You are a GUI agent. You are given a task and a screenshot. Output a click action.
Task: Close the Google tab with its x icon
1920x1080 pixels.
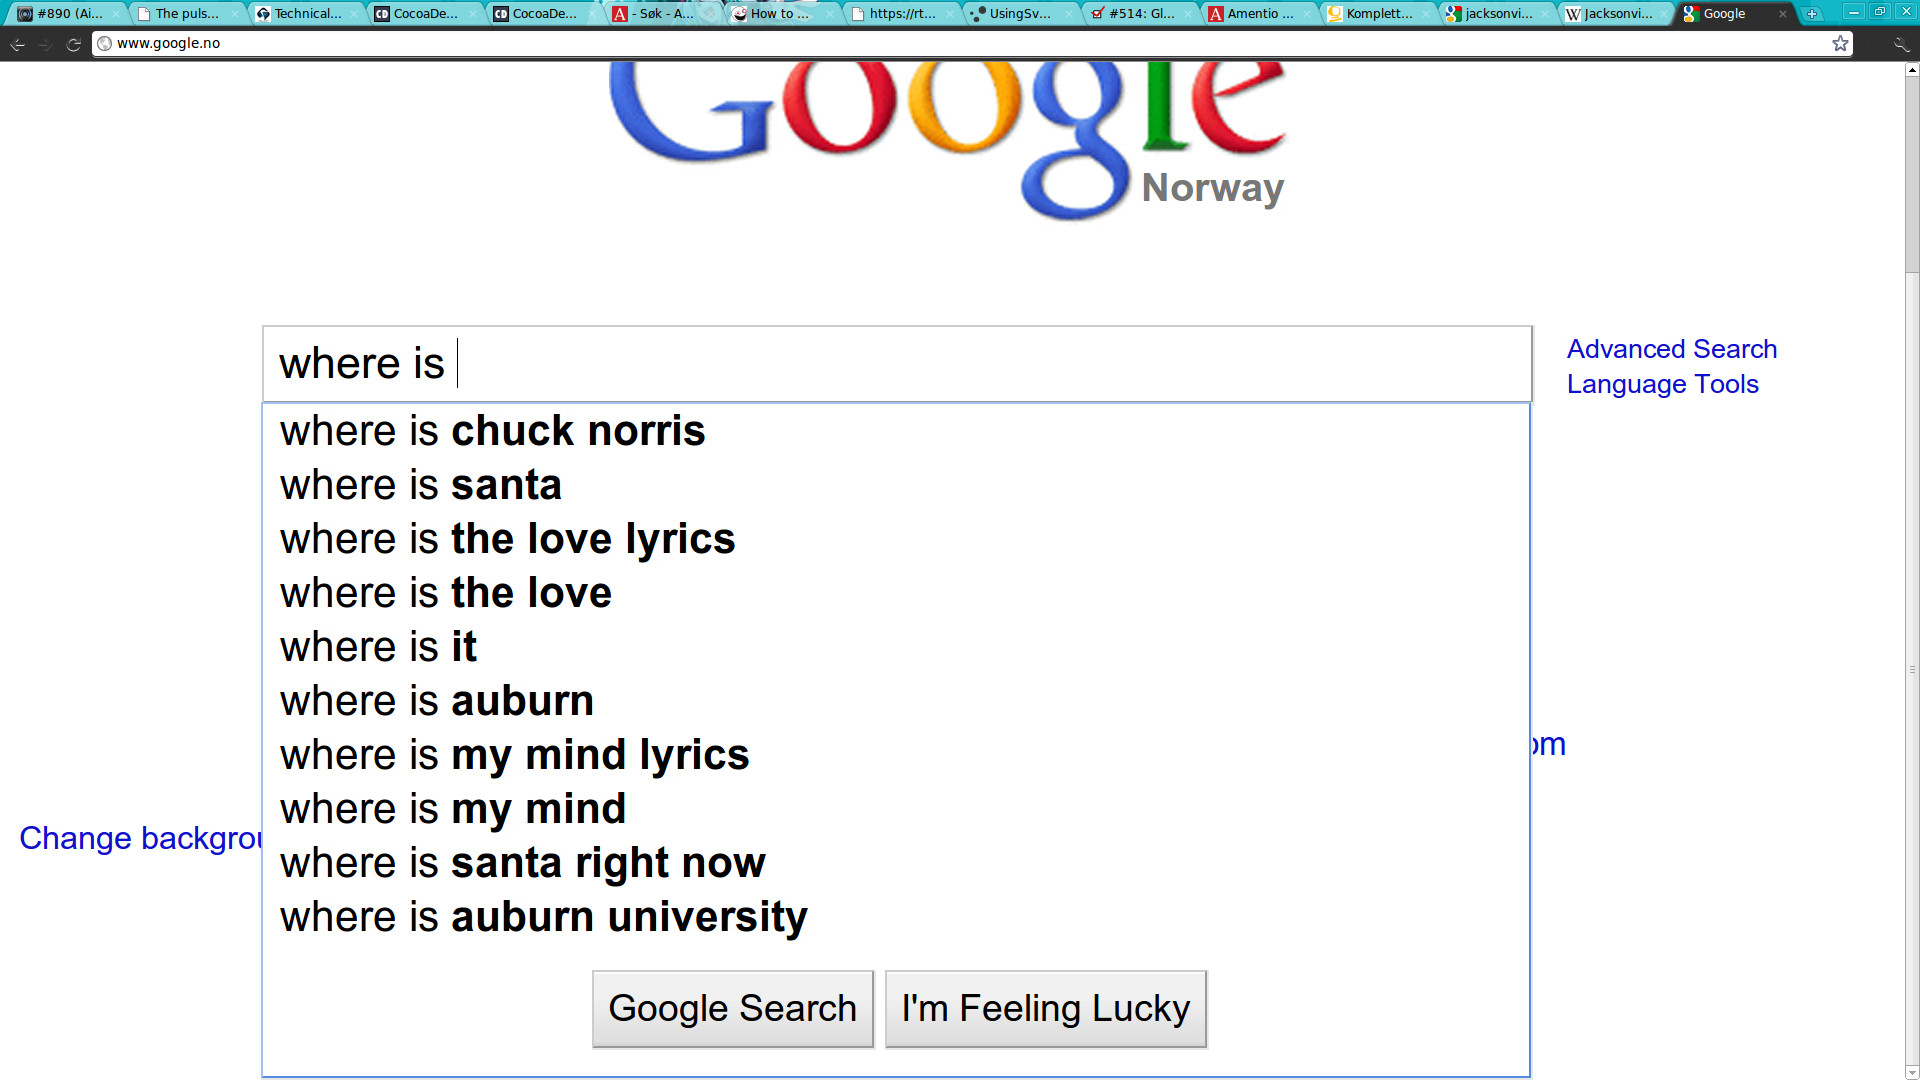(1782, 14)
